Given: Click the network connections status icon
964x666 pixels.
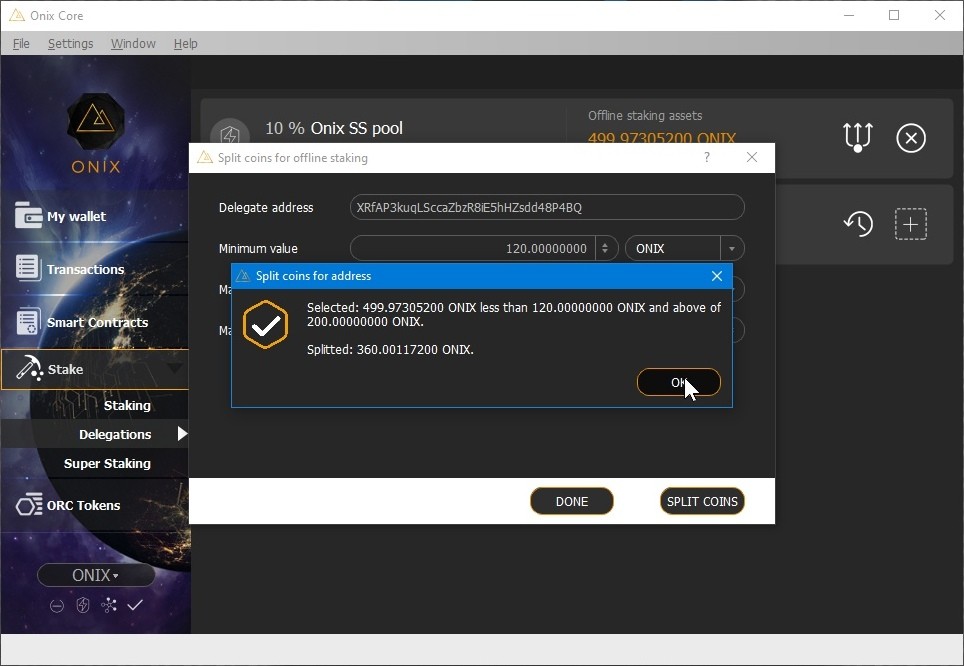Looking at the screenshot, I should pos(109,606).
